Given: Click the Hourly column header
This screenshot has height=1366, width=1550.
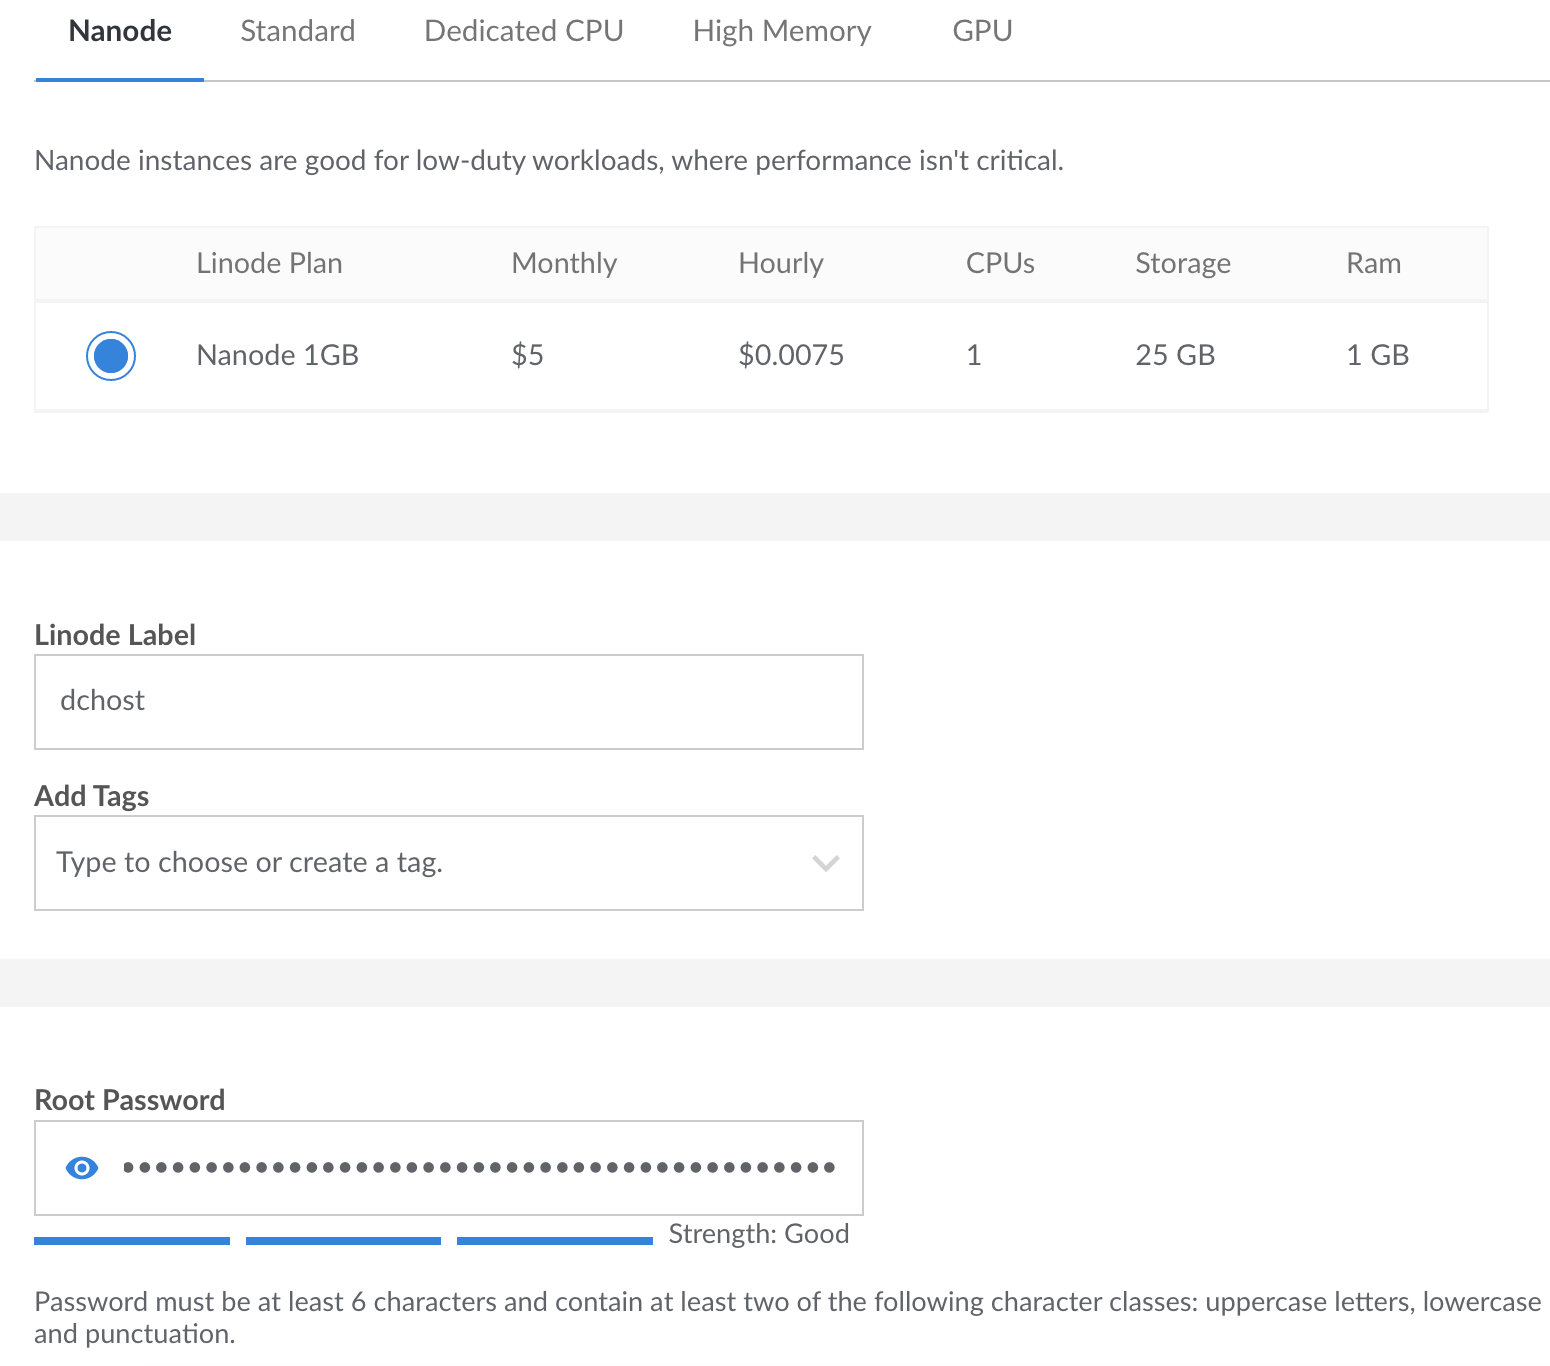Looking at the screenshot, I should [x=780, y=264].
